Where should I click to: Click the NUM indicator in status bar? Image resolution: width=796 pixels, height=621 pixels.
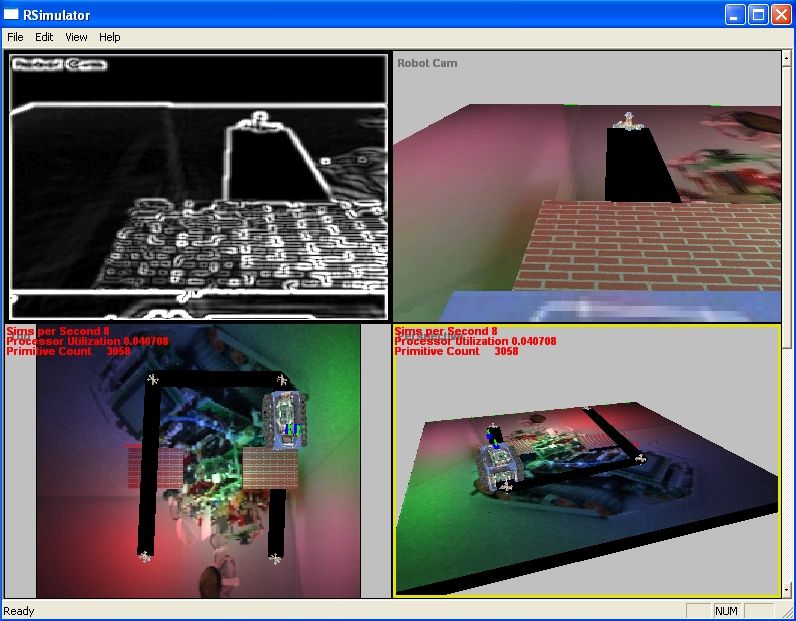(x=727, y=611)
